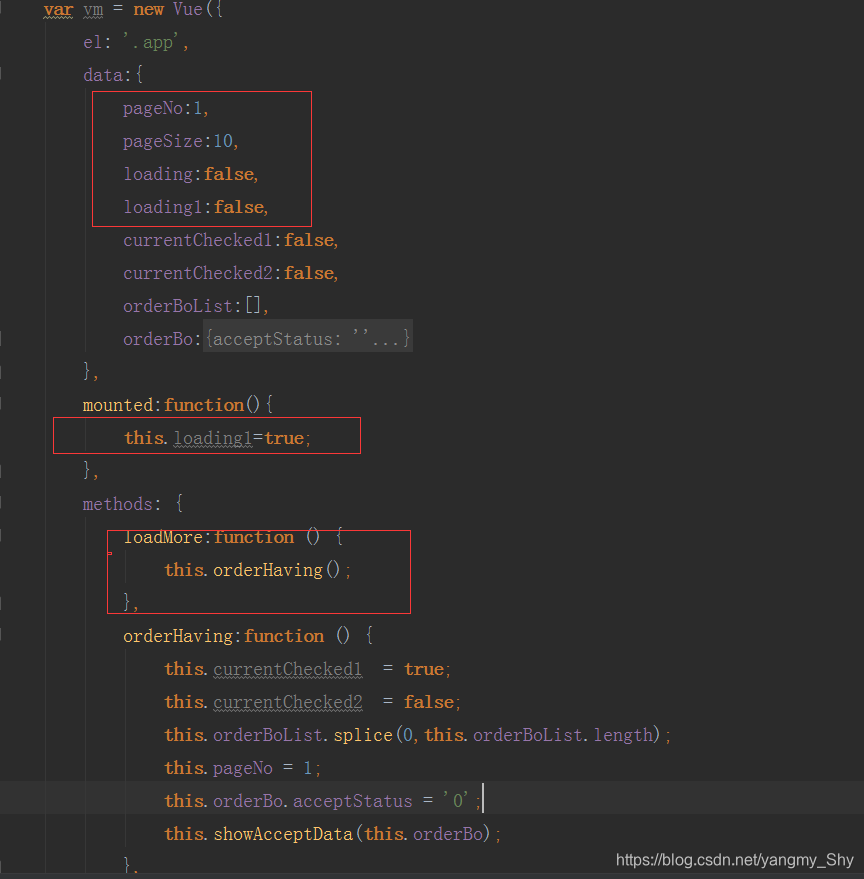Click 'orderBoList' key in data object
The height and width of the screenshot is (879, 864).
[178, 306]
